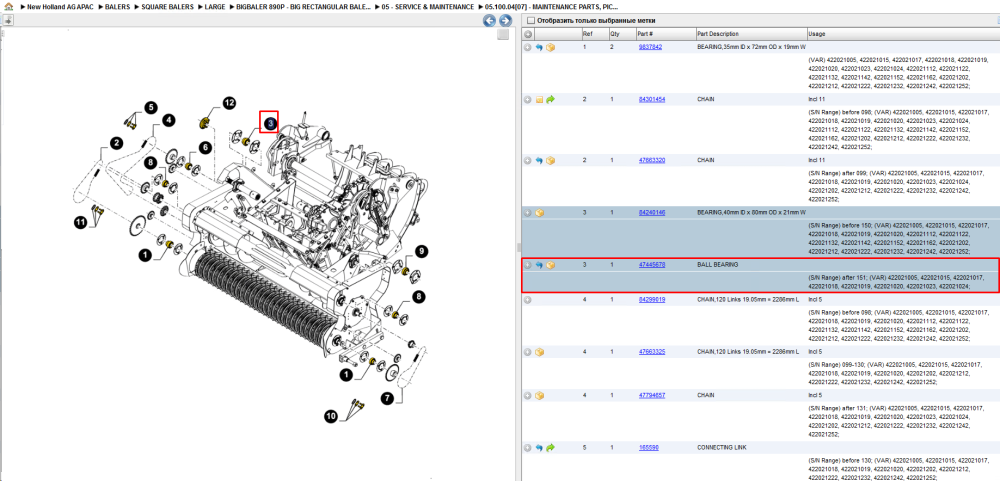Expand row for part 165590
Viewport: 1000px width, 481px height.
[527, 447]
